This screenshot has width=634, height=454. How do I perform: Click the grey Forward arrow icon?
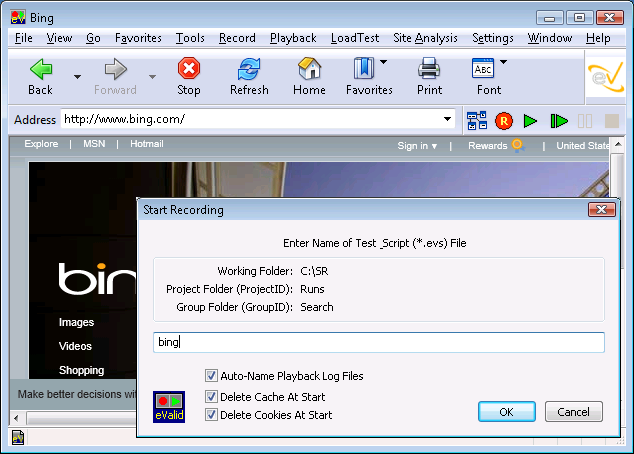coord(116,69)
